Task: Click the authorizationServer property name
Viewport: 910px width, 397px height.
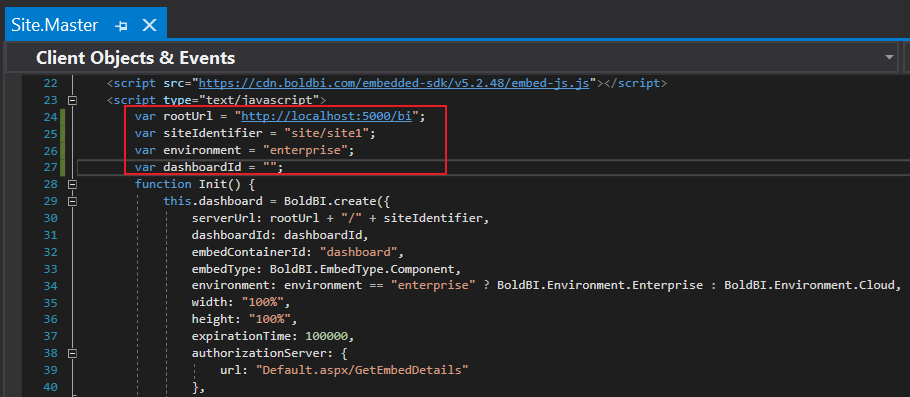Action: coord(259,353)
